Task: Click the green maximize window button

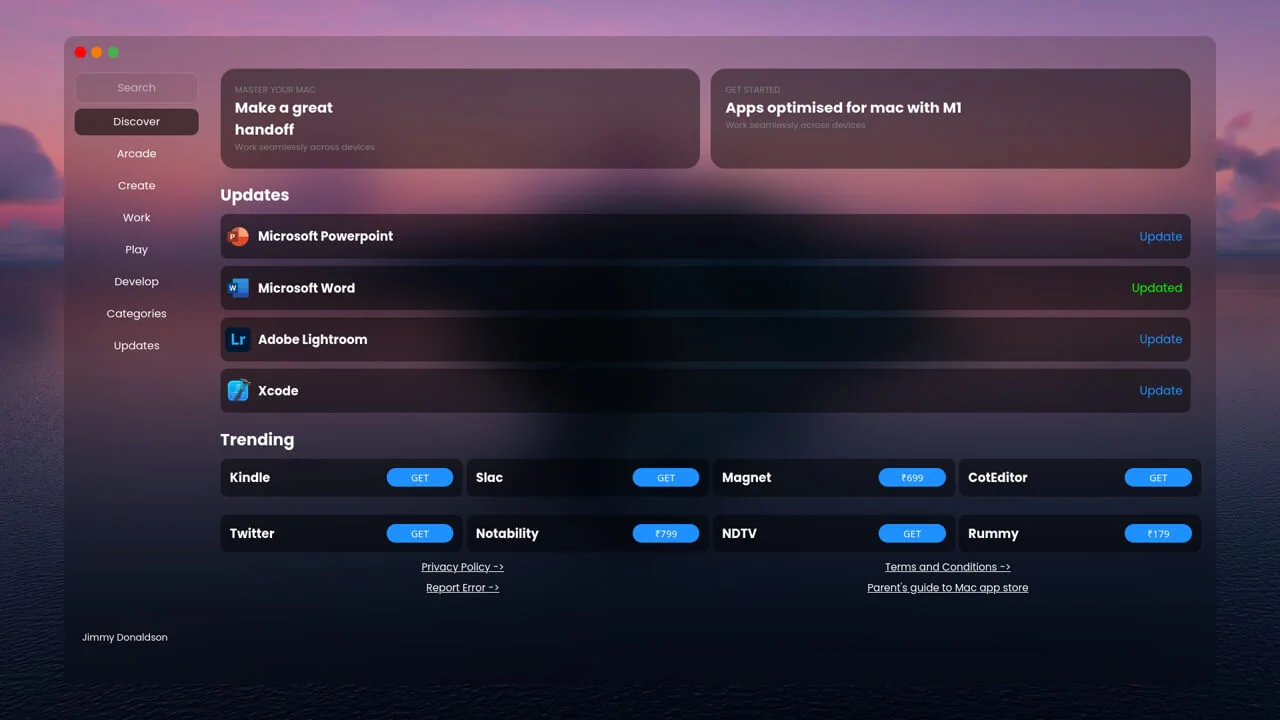Action: (x=113, y=52)
